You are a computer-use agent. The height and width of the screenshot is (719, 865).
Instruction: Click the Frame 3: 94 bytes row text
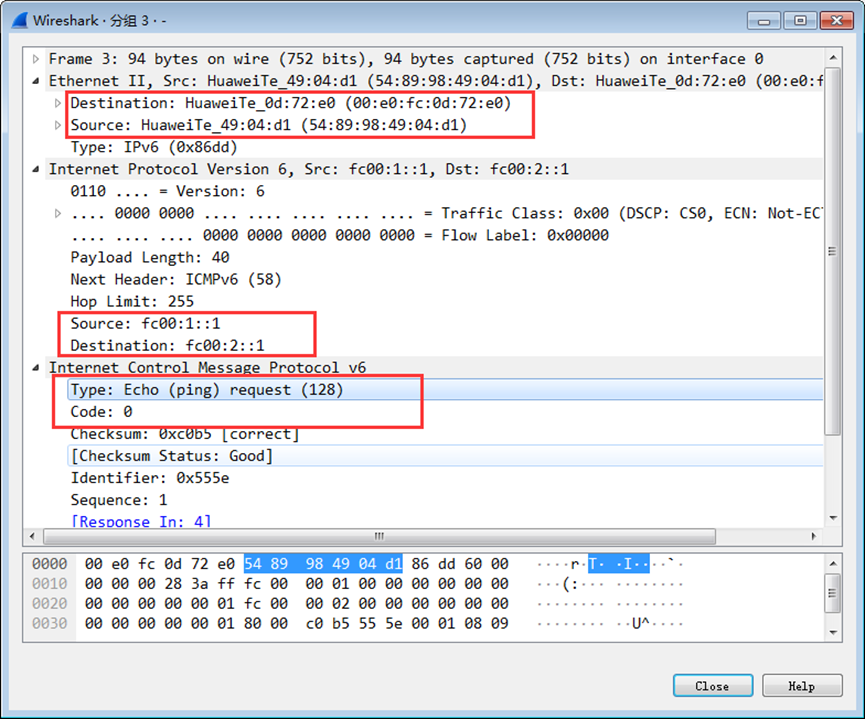[406, 59]
